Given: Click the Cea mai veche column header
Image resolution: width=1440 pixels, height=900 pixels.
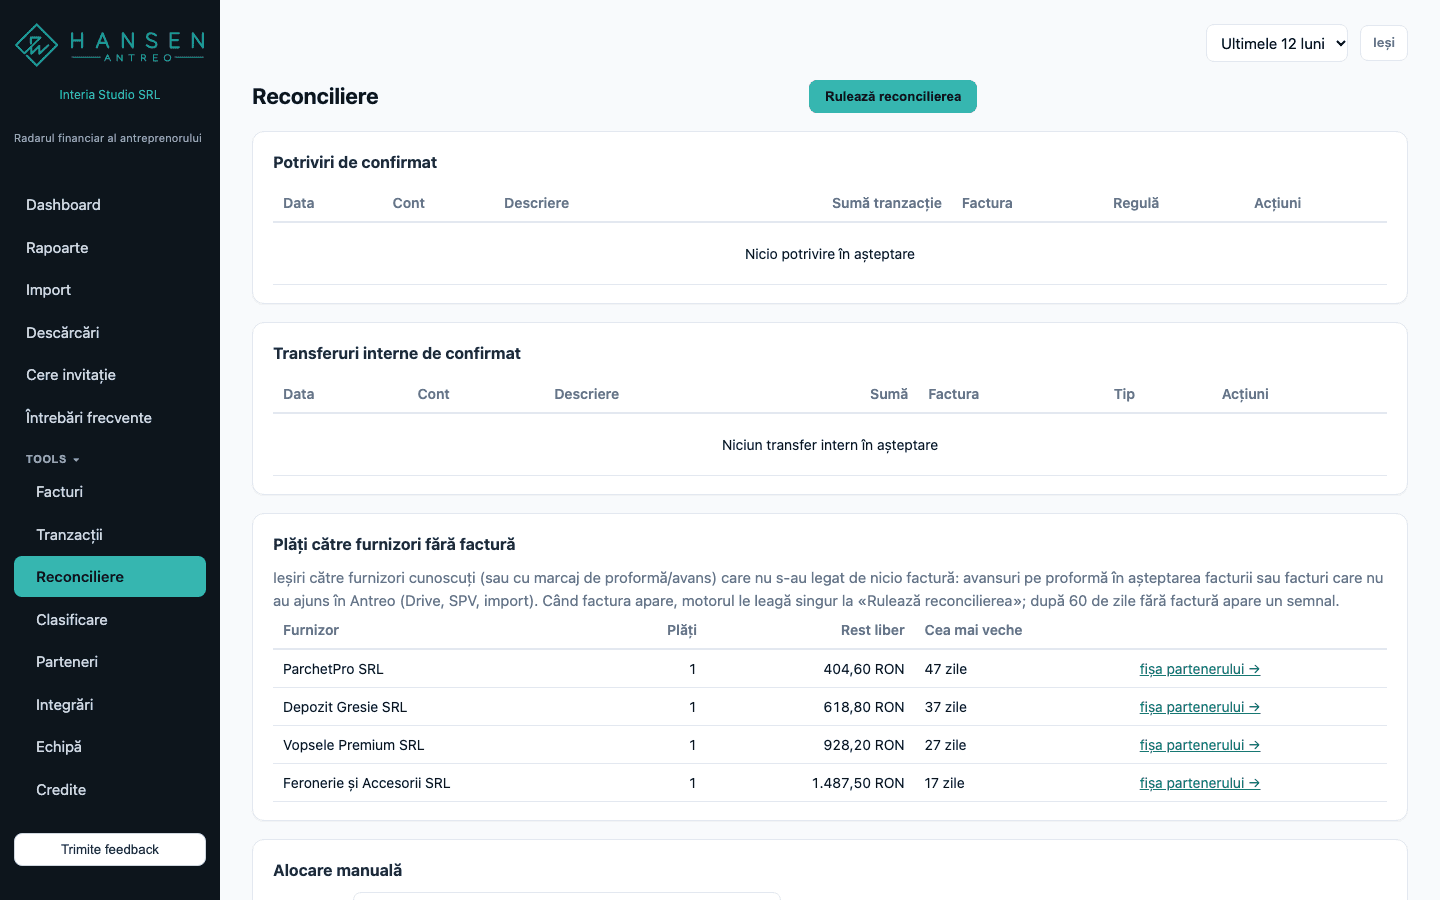Looking at the screenshot, I should click(974, 630).
